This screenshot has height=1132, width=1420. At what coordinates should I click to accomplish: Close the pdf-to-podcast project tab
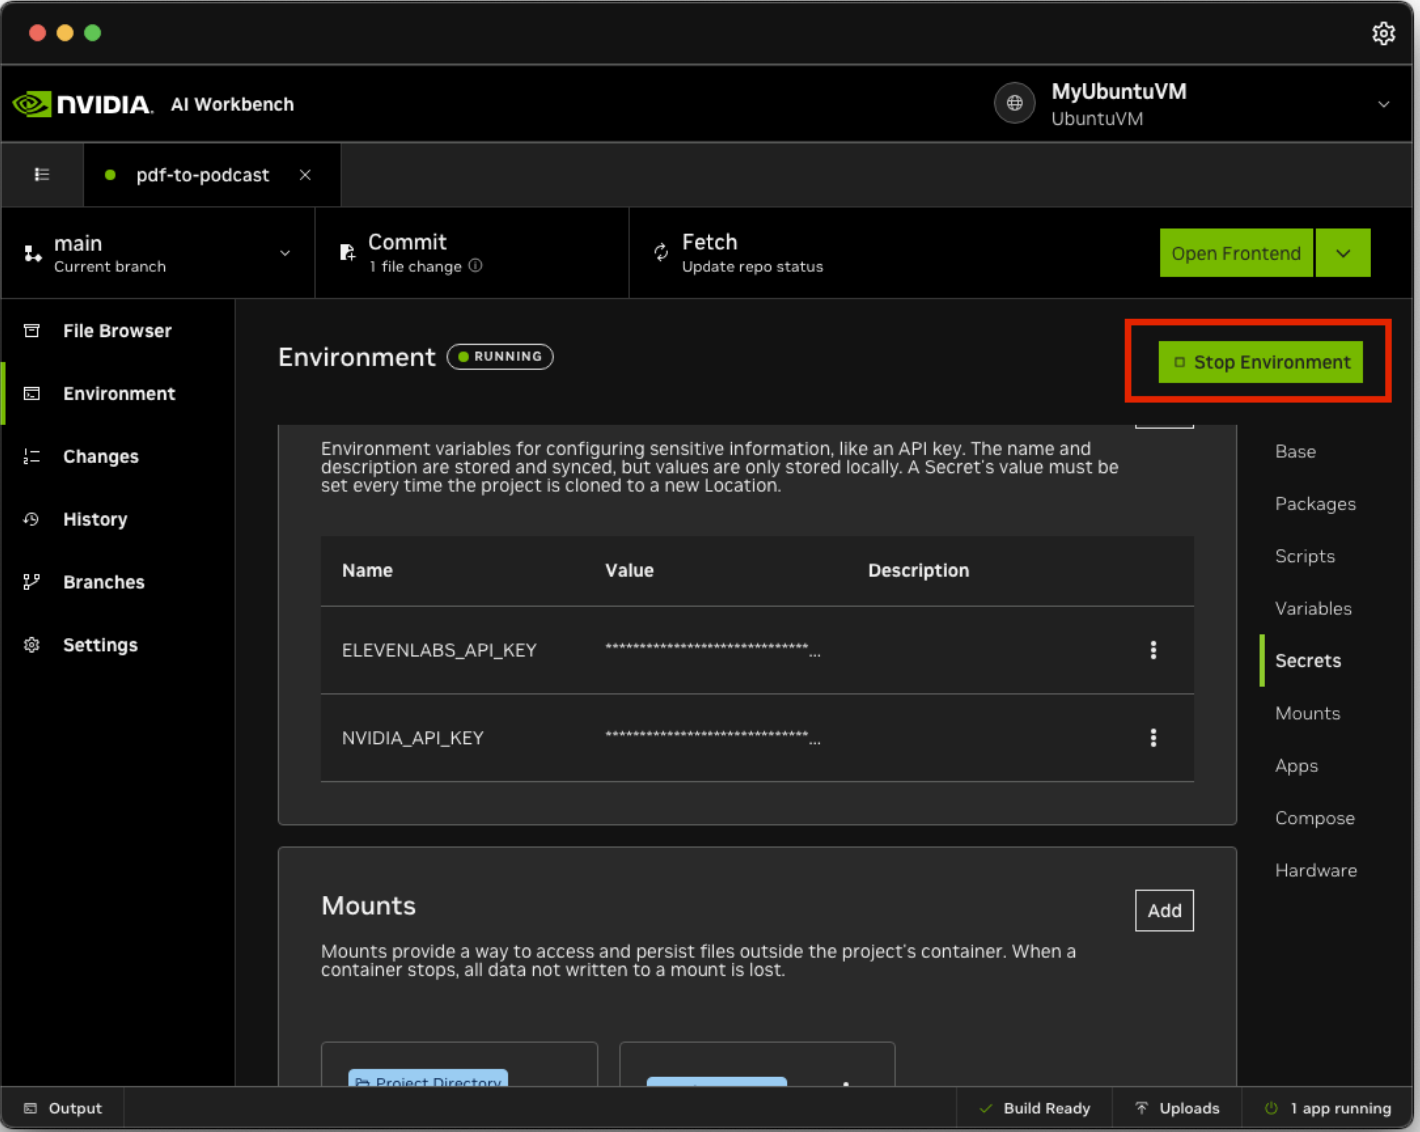tap(305, 175)
